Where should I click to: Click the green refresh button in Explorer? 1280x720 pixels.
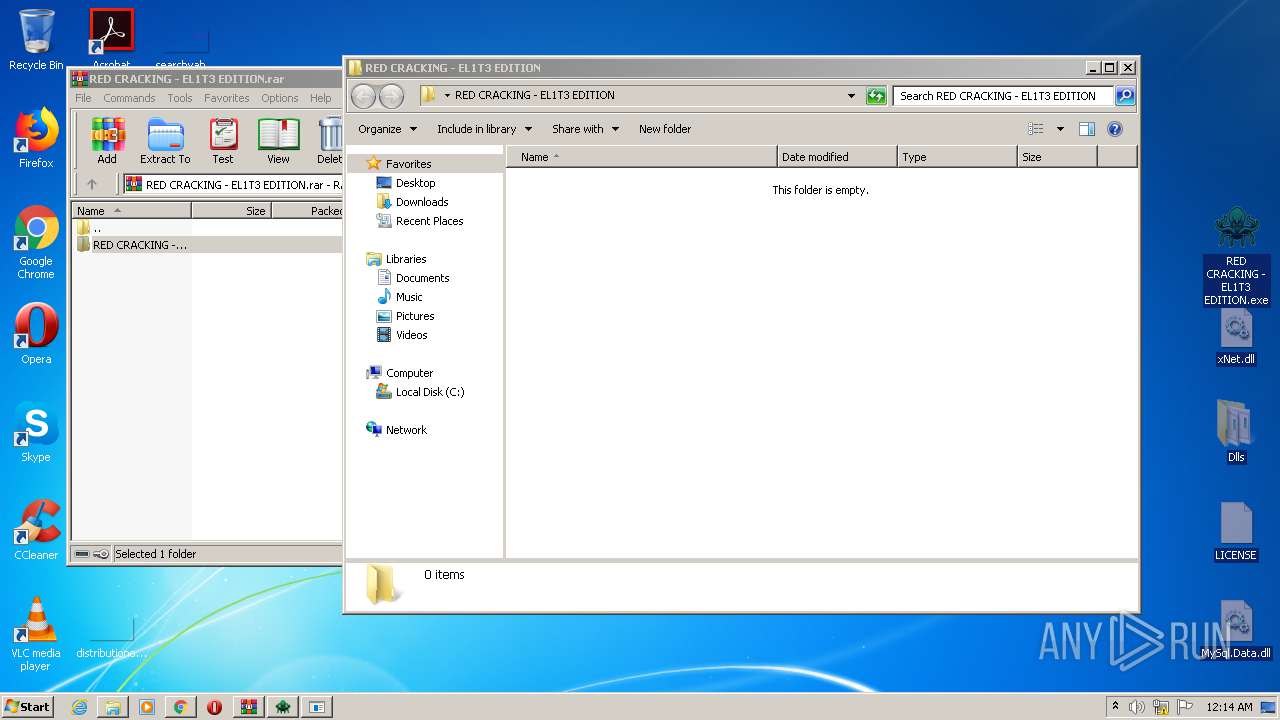coord(876,96)
